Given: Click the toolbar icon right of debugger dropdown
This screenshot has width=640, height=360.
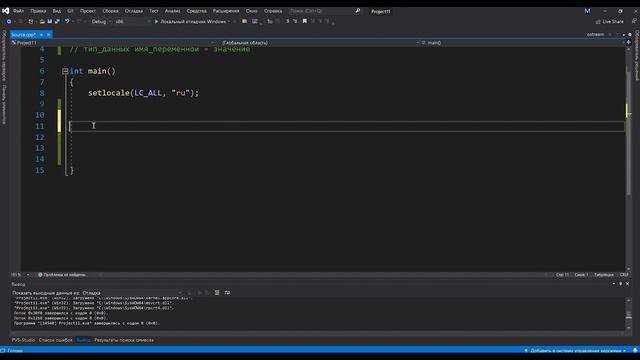Looking at the screenshot, I should click(244, 22).
